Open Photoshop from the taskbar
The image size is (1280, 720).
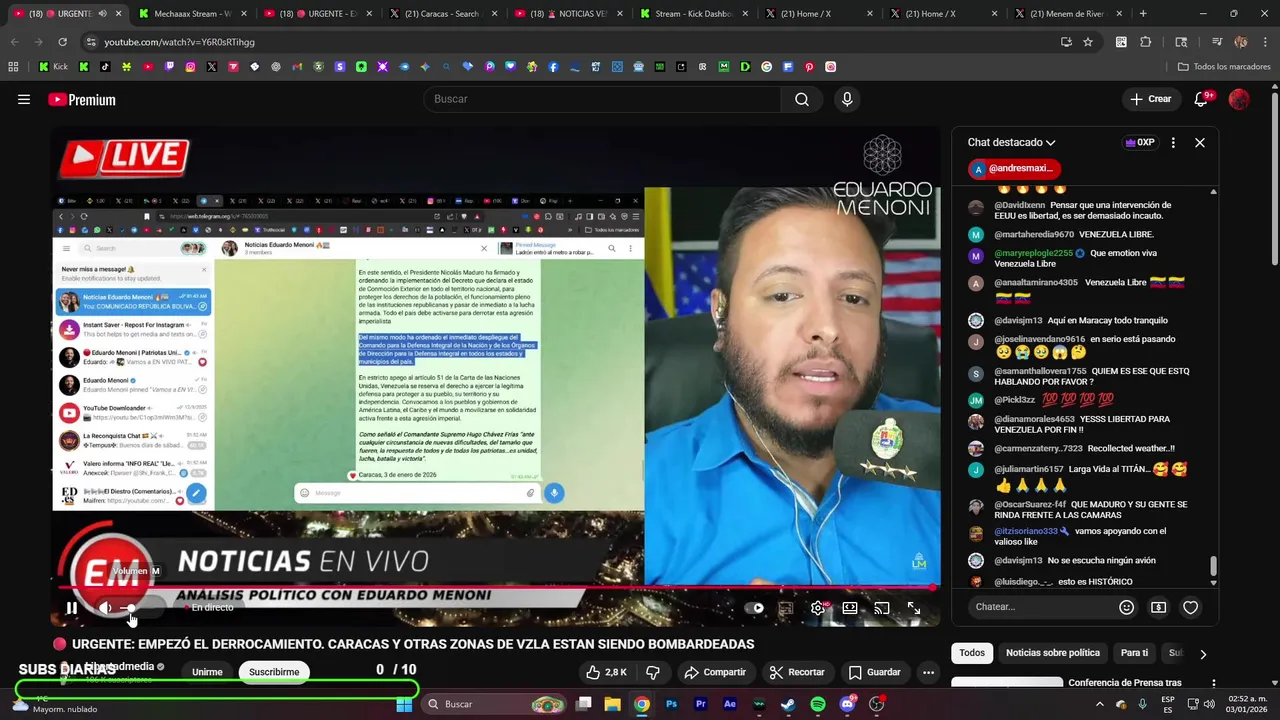click(671, 704)
